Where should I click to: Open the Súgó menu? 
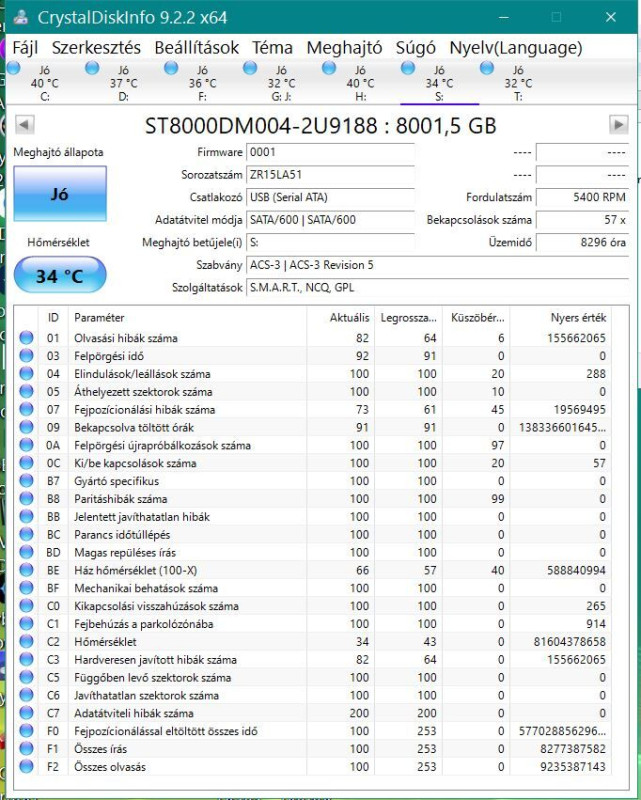[415, 48]
